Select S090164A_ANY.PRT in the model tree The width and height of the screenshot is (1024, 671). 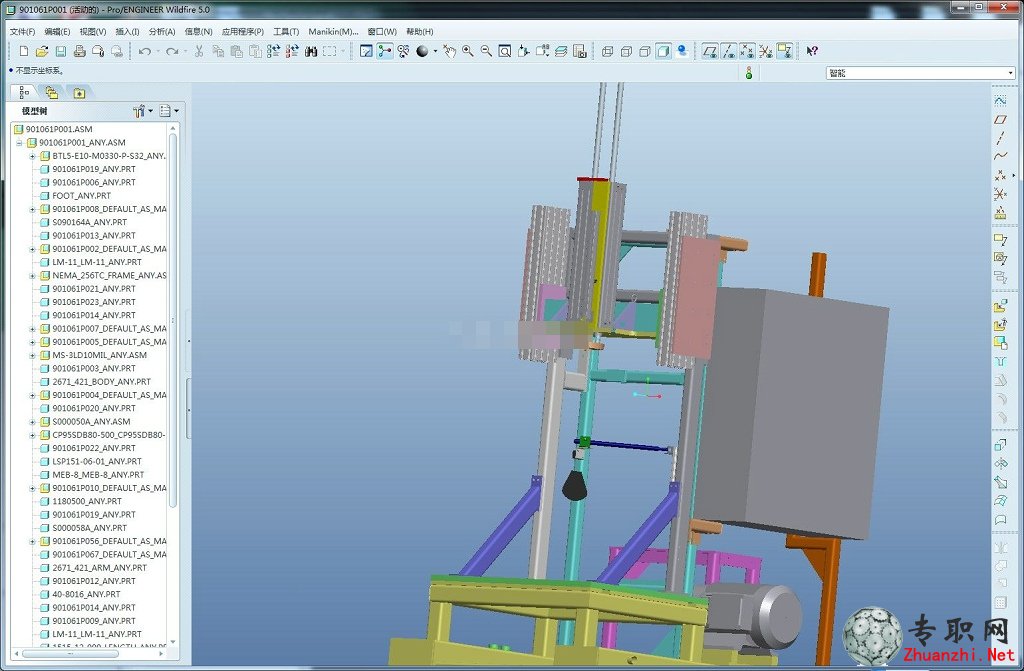(89, 222)
